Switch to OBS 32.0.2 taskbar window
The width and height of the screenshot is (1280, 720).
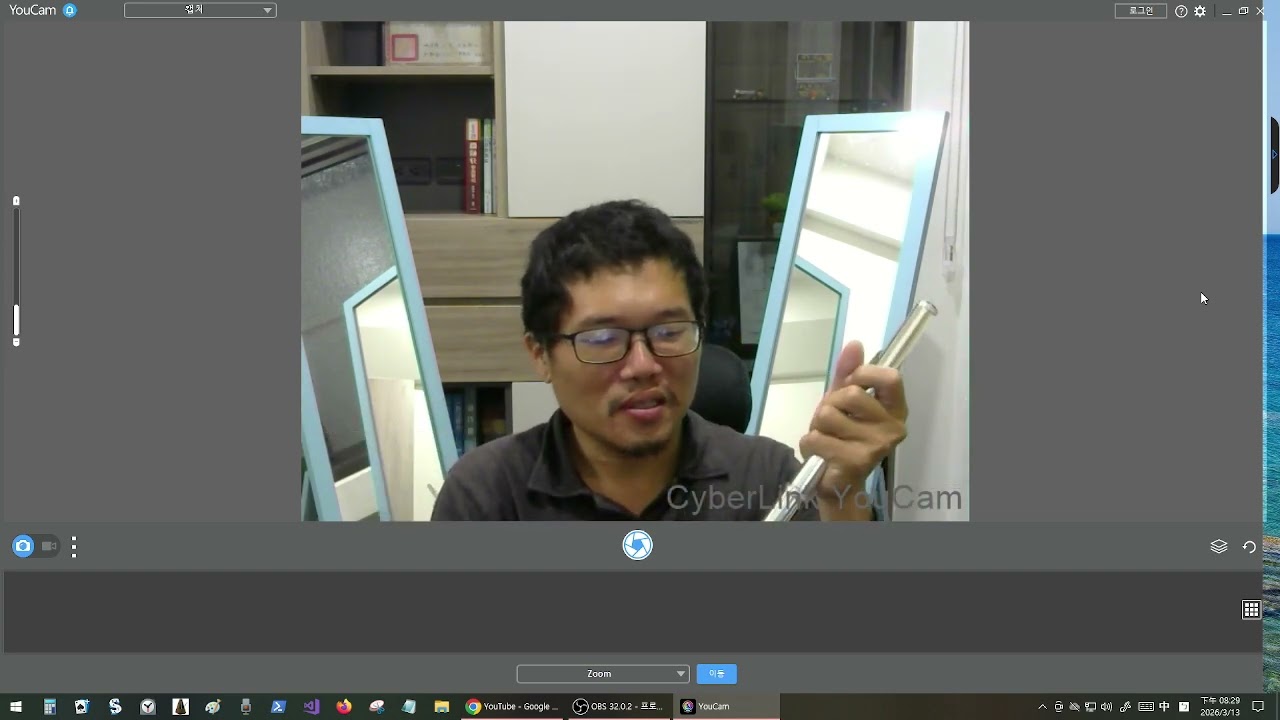click(619, 707)
